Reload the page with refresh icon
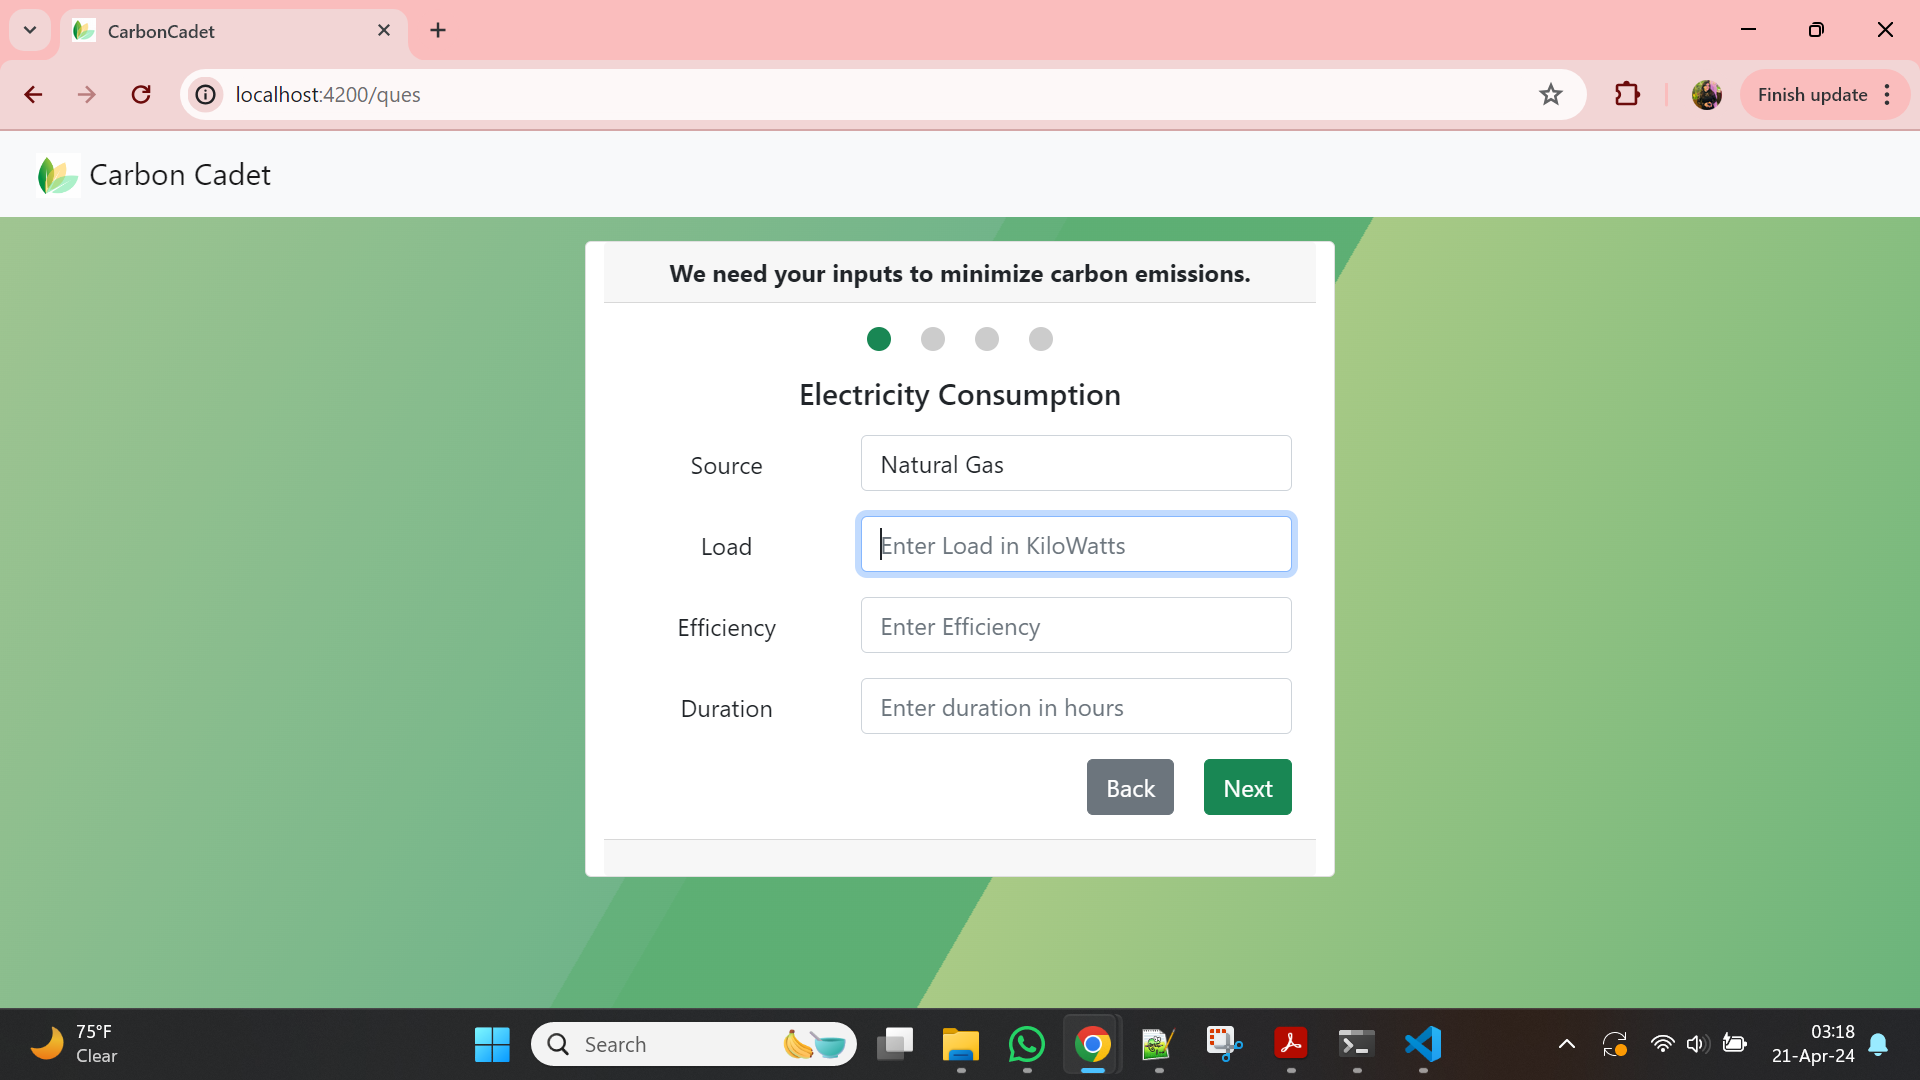The width and height of the screenshot is (1920, 1080). coord(141,94)
